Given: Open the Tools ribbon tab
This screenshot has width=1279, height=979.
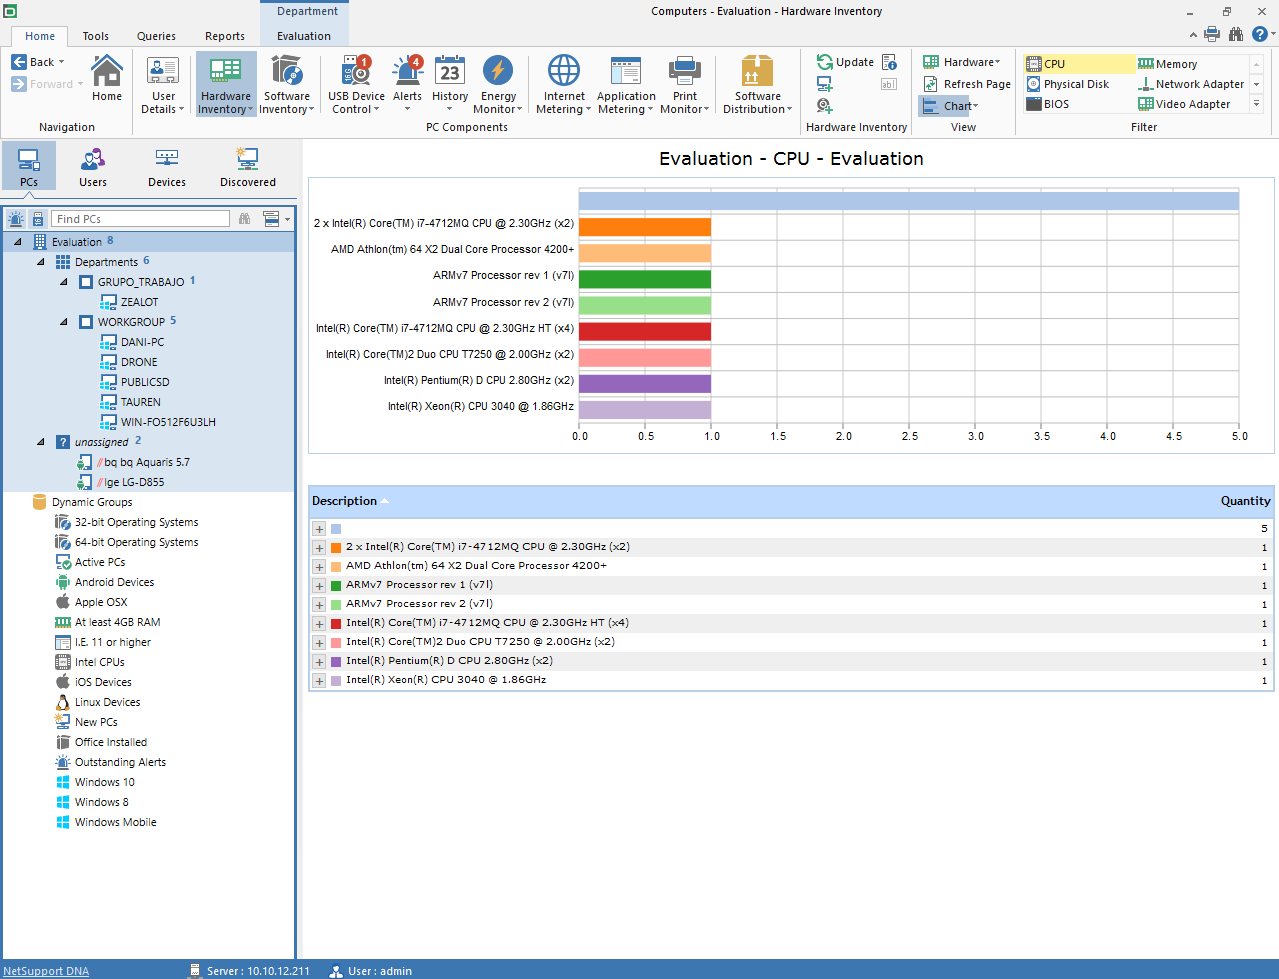Looking at the screenshot, I should click(x=96, y=36).
